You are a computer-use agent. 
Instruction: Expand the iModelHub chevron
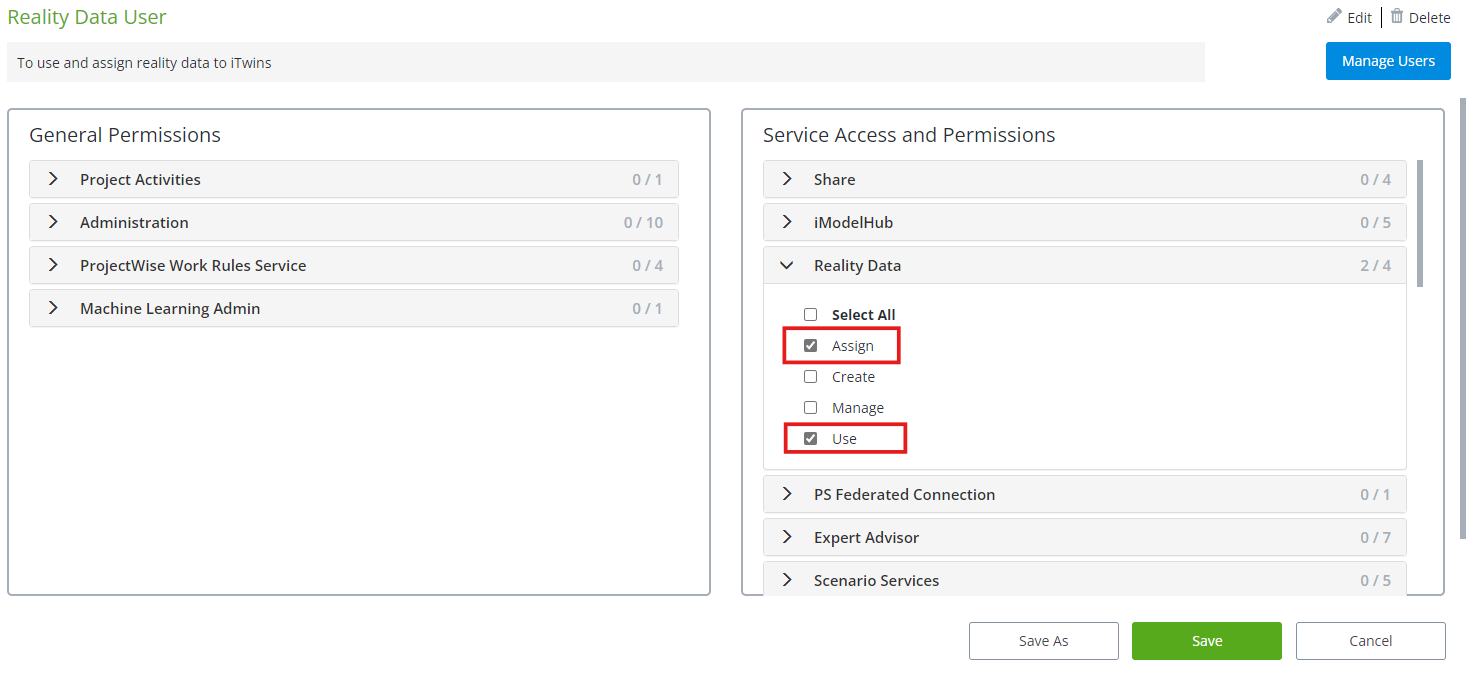tap(788, 223)
